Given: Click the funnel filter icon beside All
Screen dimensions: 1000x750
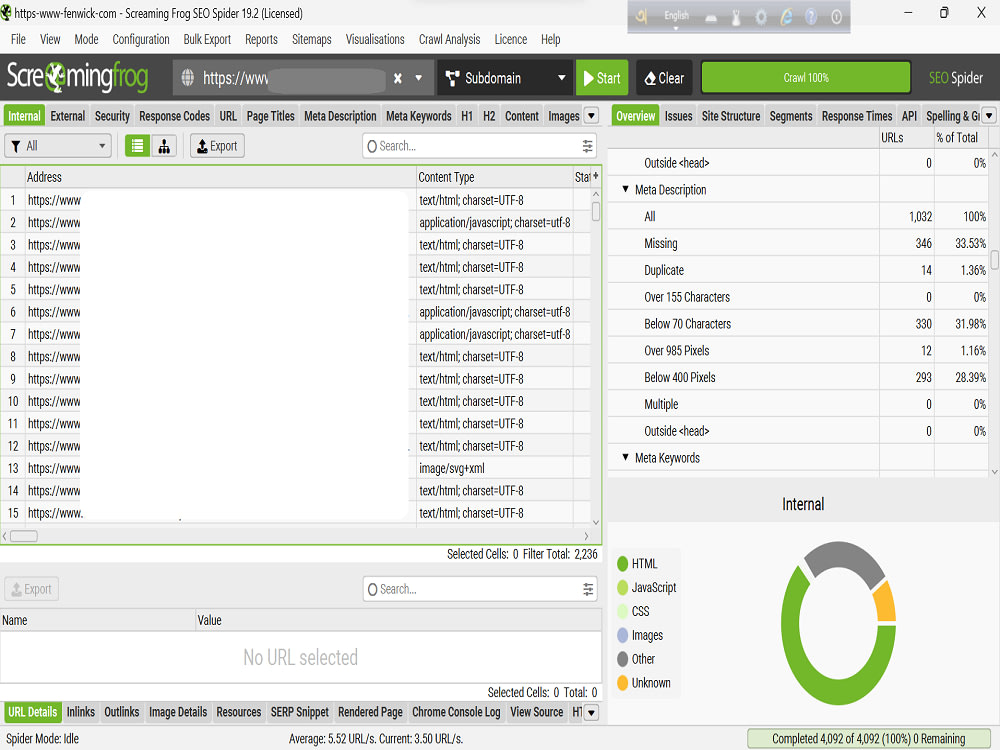Looking at the screenshot, I should click(16, 146).
